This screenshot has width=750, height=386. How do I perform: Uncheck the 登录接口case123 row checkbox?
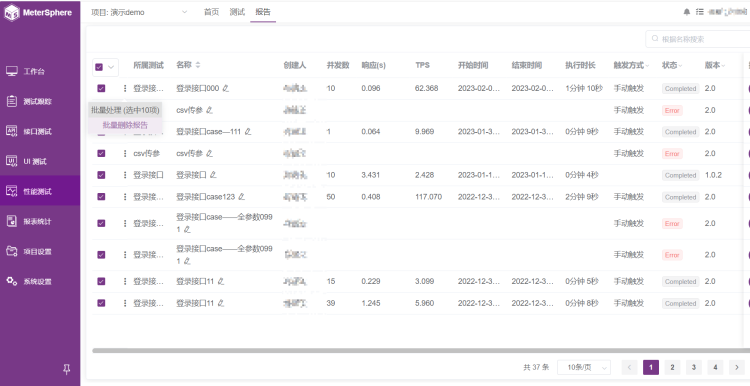pyautogui.click(x=101, y=197)
